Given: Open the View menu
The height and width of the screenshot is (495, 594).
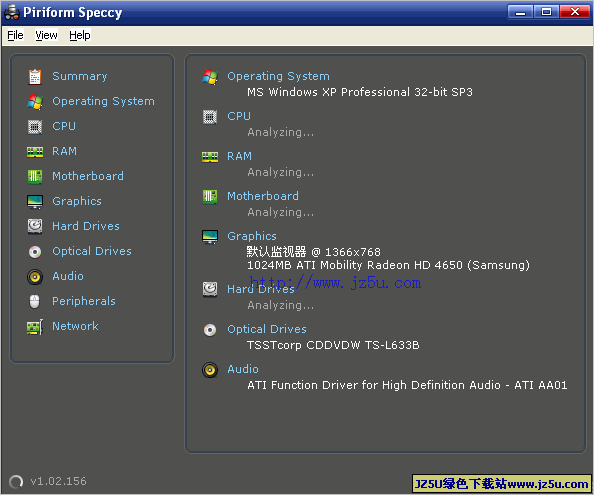Looking at the screenshot, I should click(46, 35).
